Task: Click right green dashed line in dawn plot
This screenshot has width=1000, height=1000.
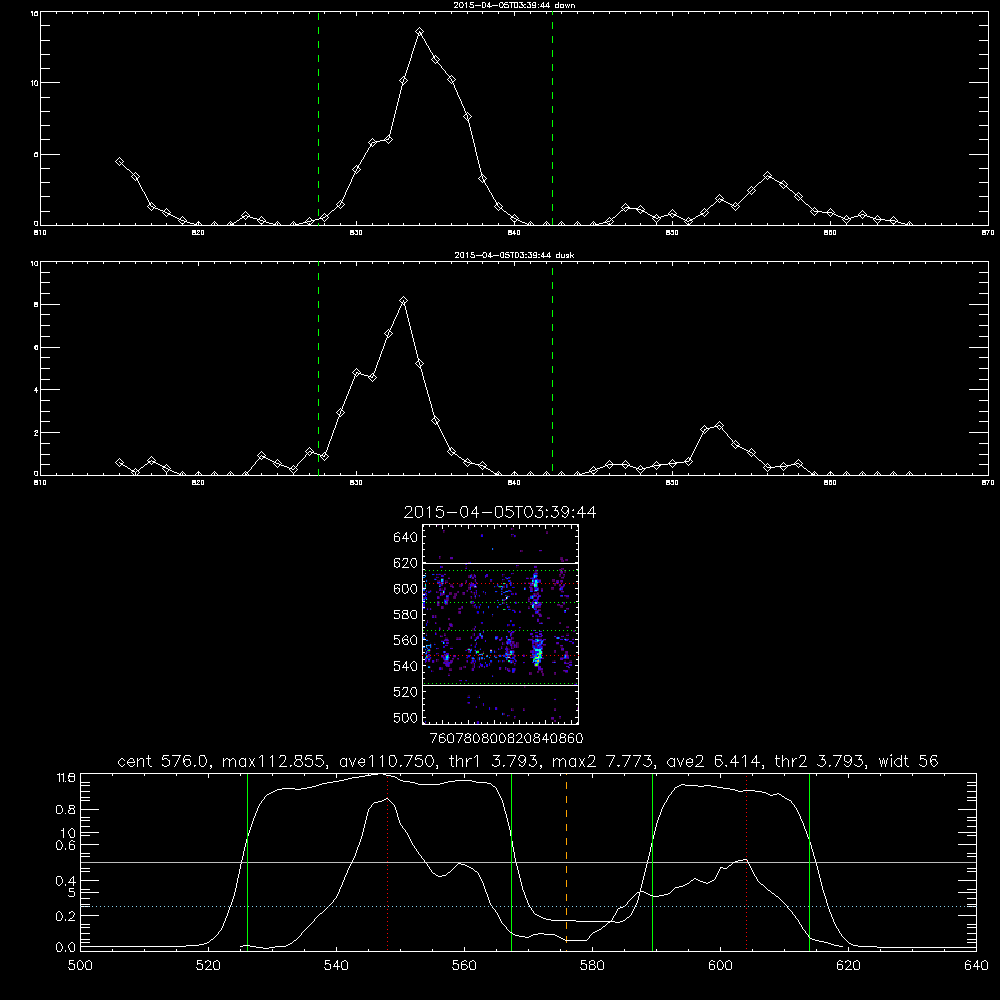Action: point(552,121)
